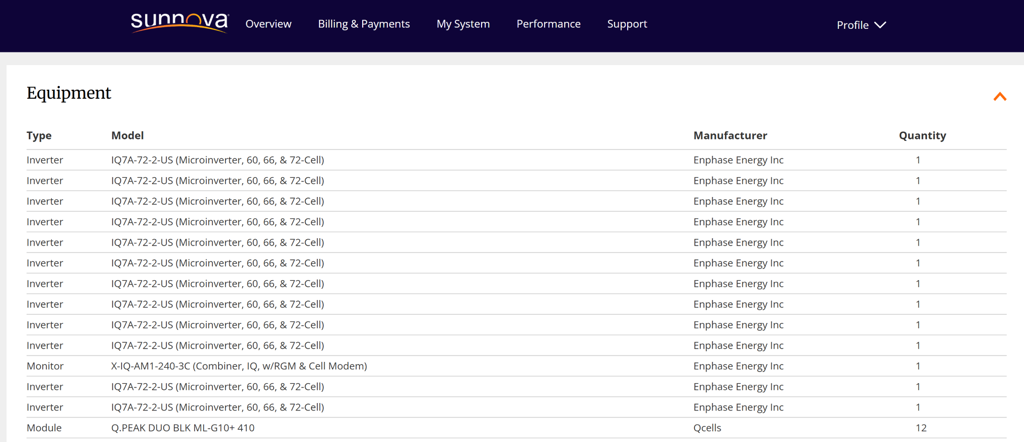Click the Type column header

[x=39, y=136]
